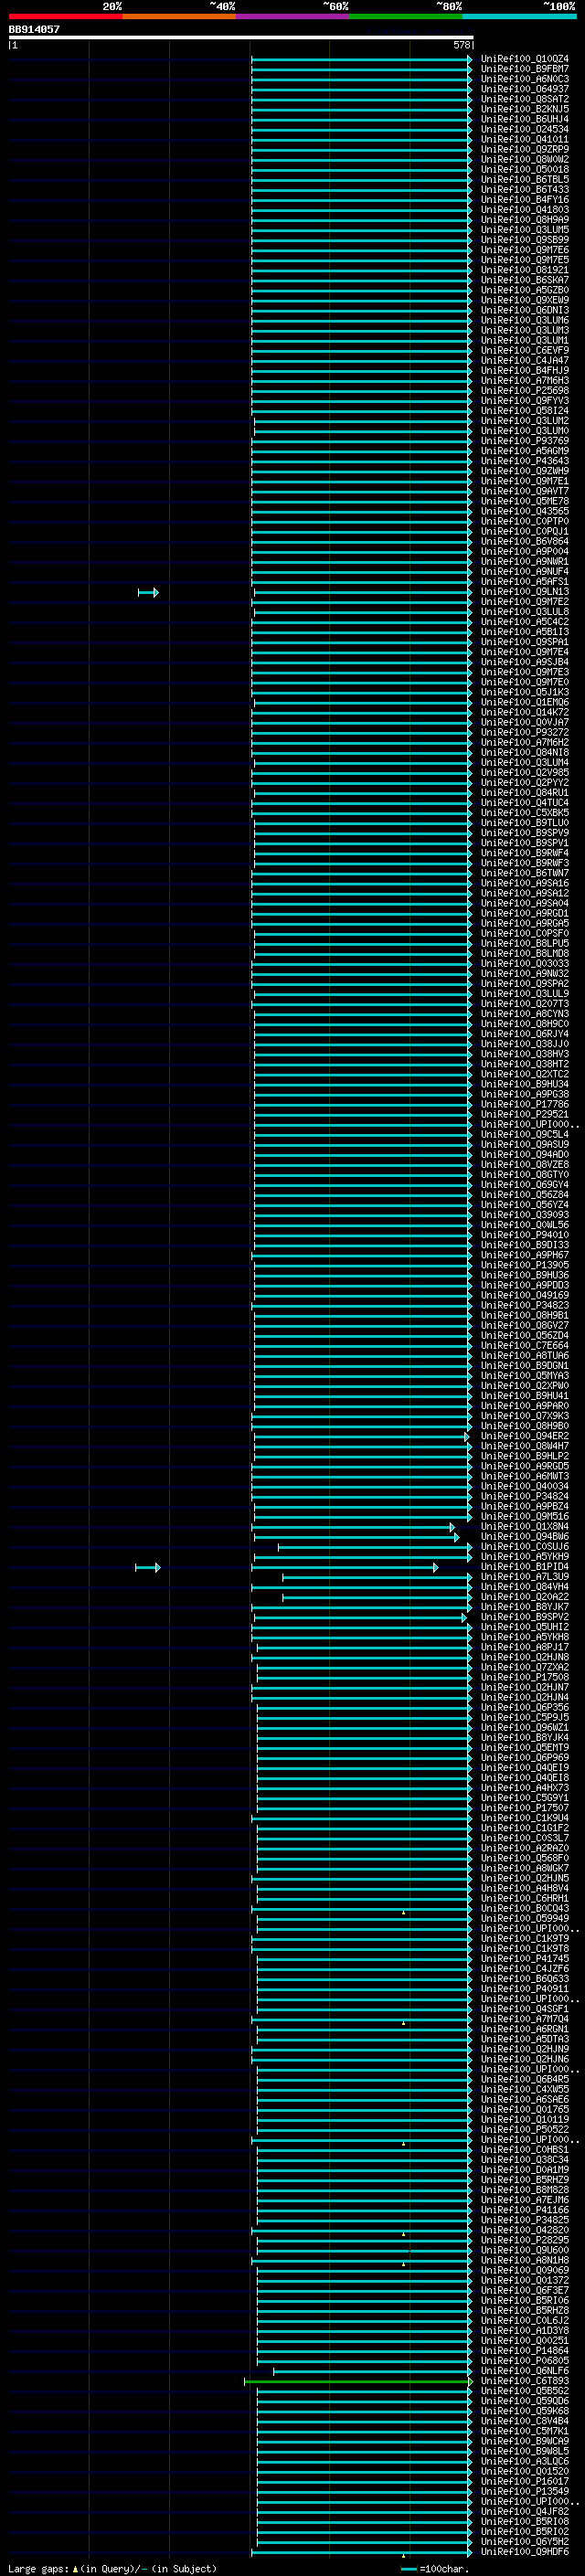This screenshot has height=2576, width=585.
Task: Select UniRef100_B6SKA7 label
Action: coord(525,280)
